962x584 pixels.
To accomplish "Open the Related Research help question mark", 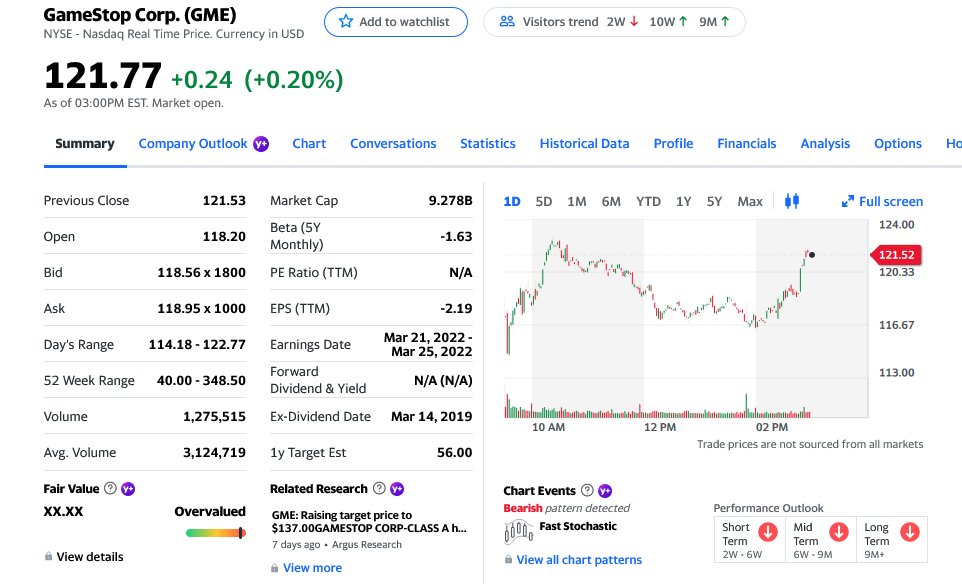I will click(379, 488).
